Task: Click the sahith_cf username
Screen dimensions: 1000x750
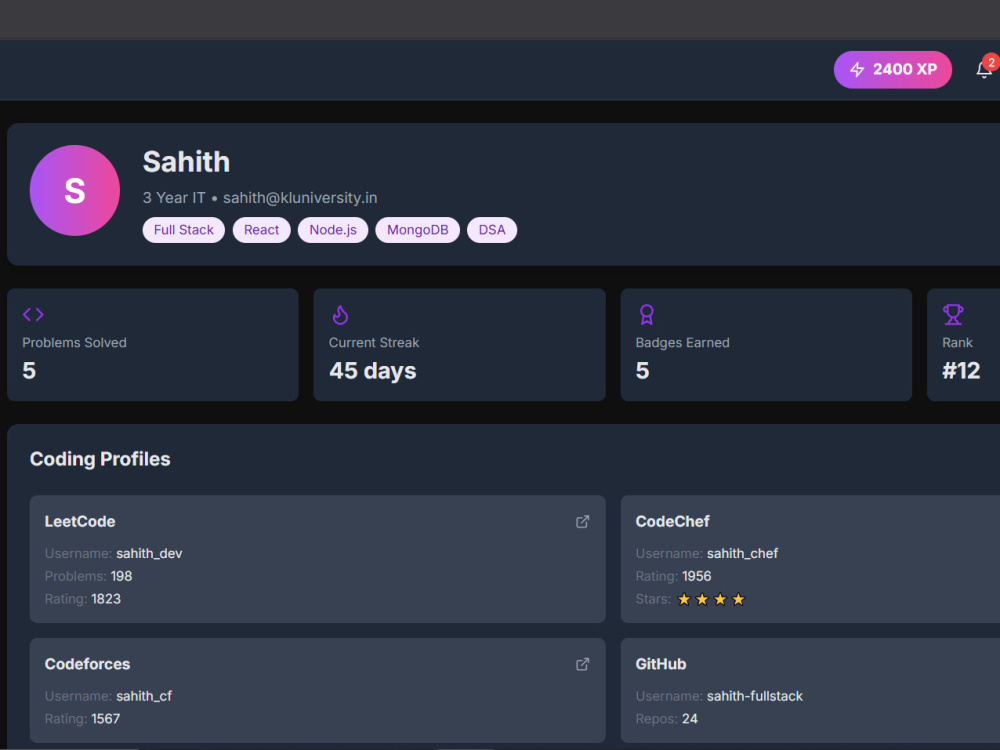Action: click(144, 696)
